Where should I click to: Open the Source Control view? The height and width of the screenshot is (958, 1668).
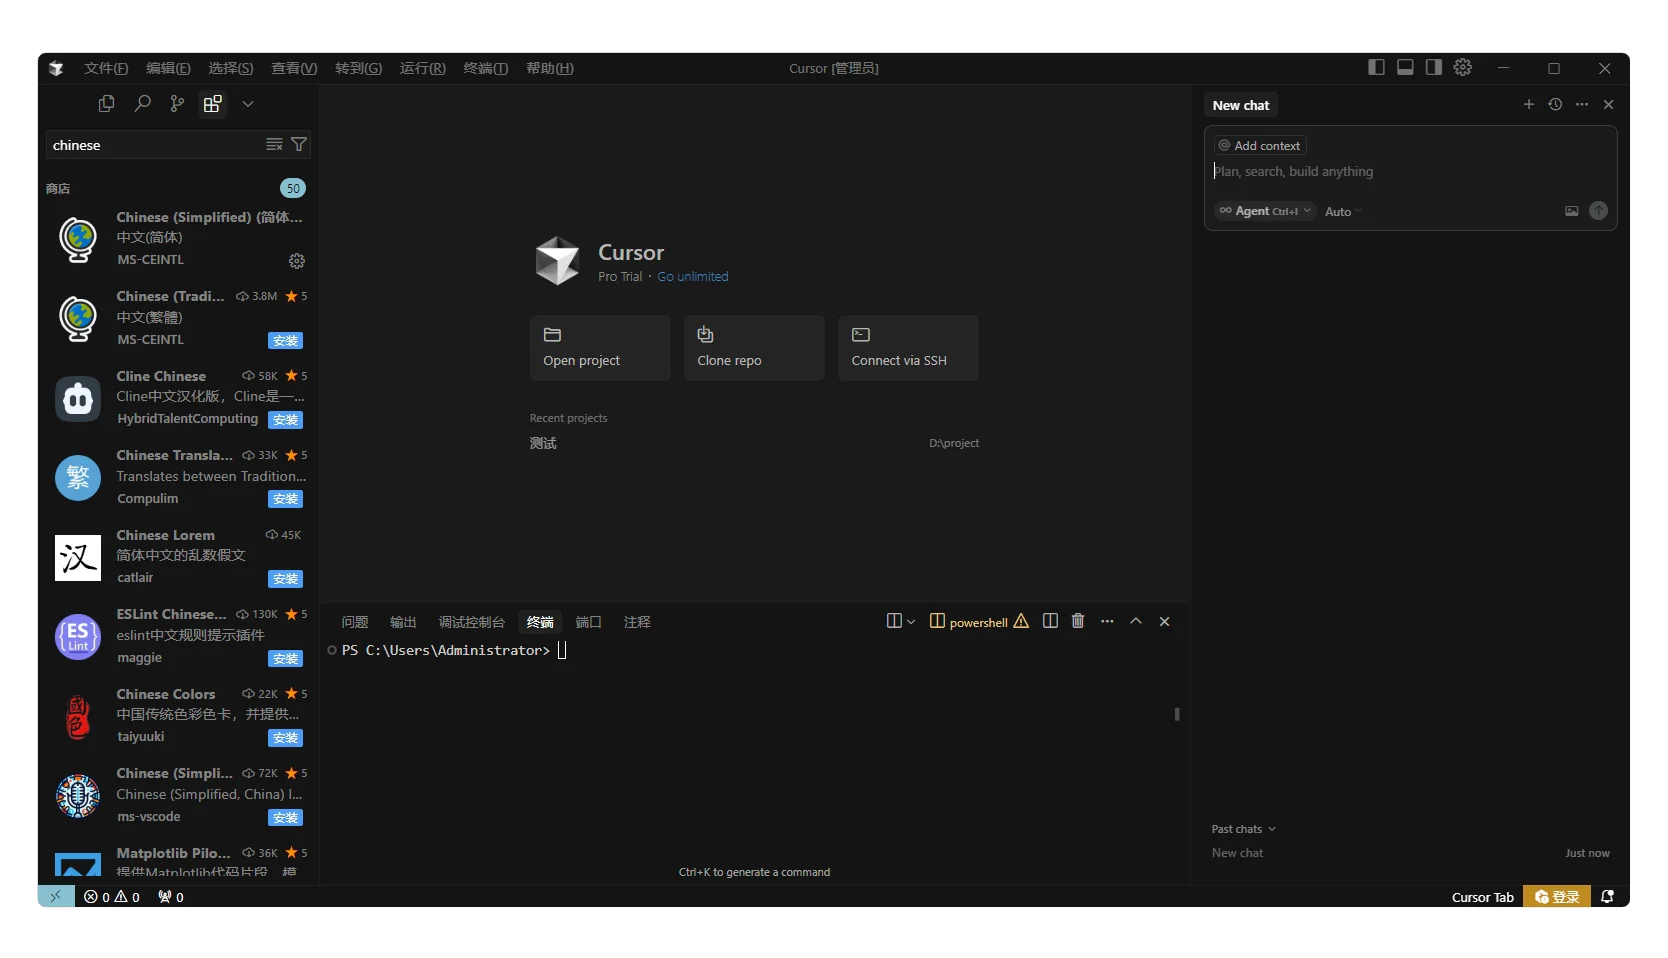click(177, 104)
